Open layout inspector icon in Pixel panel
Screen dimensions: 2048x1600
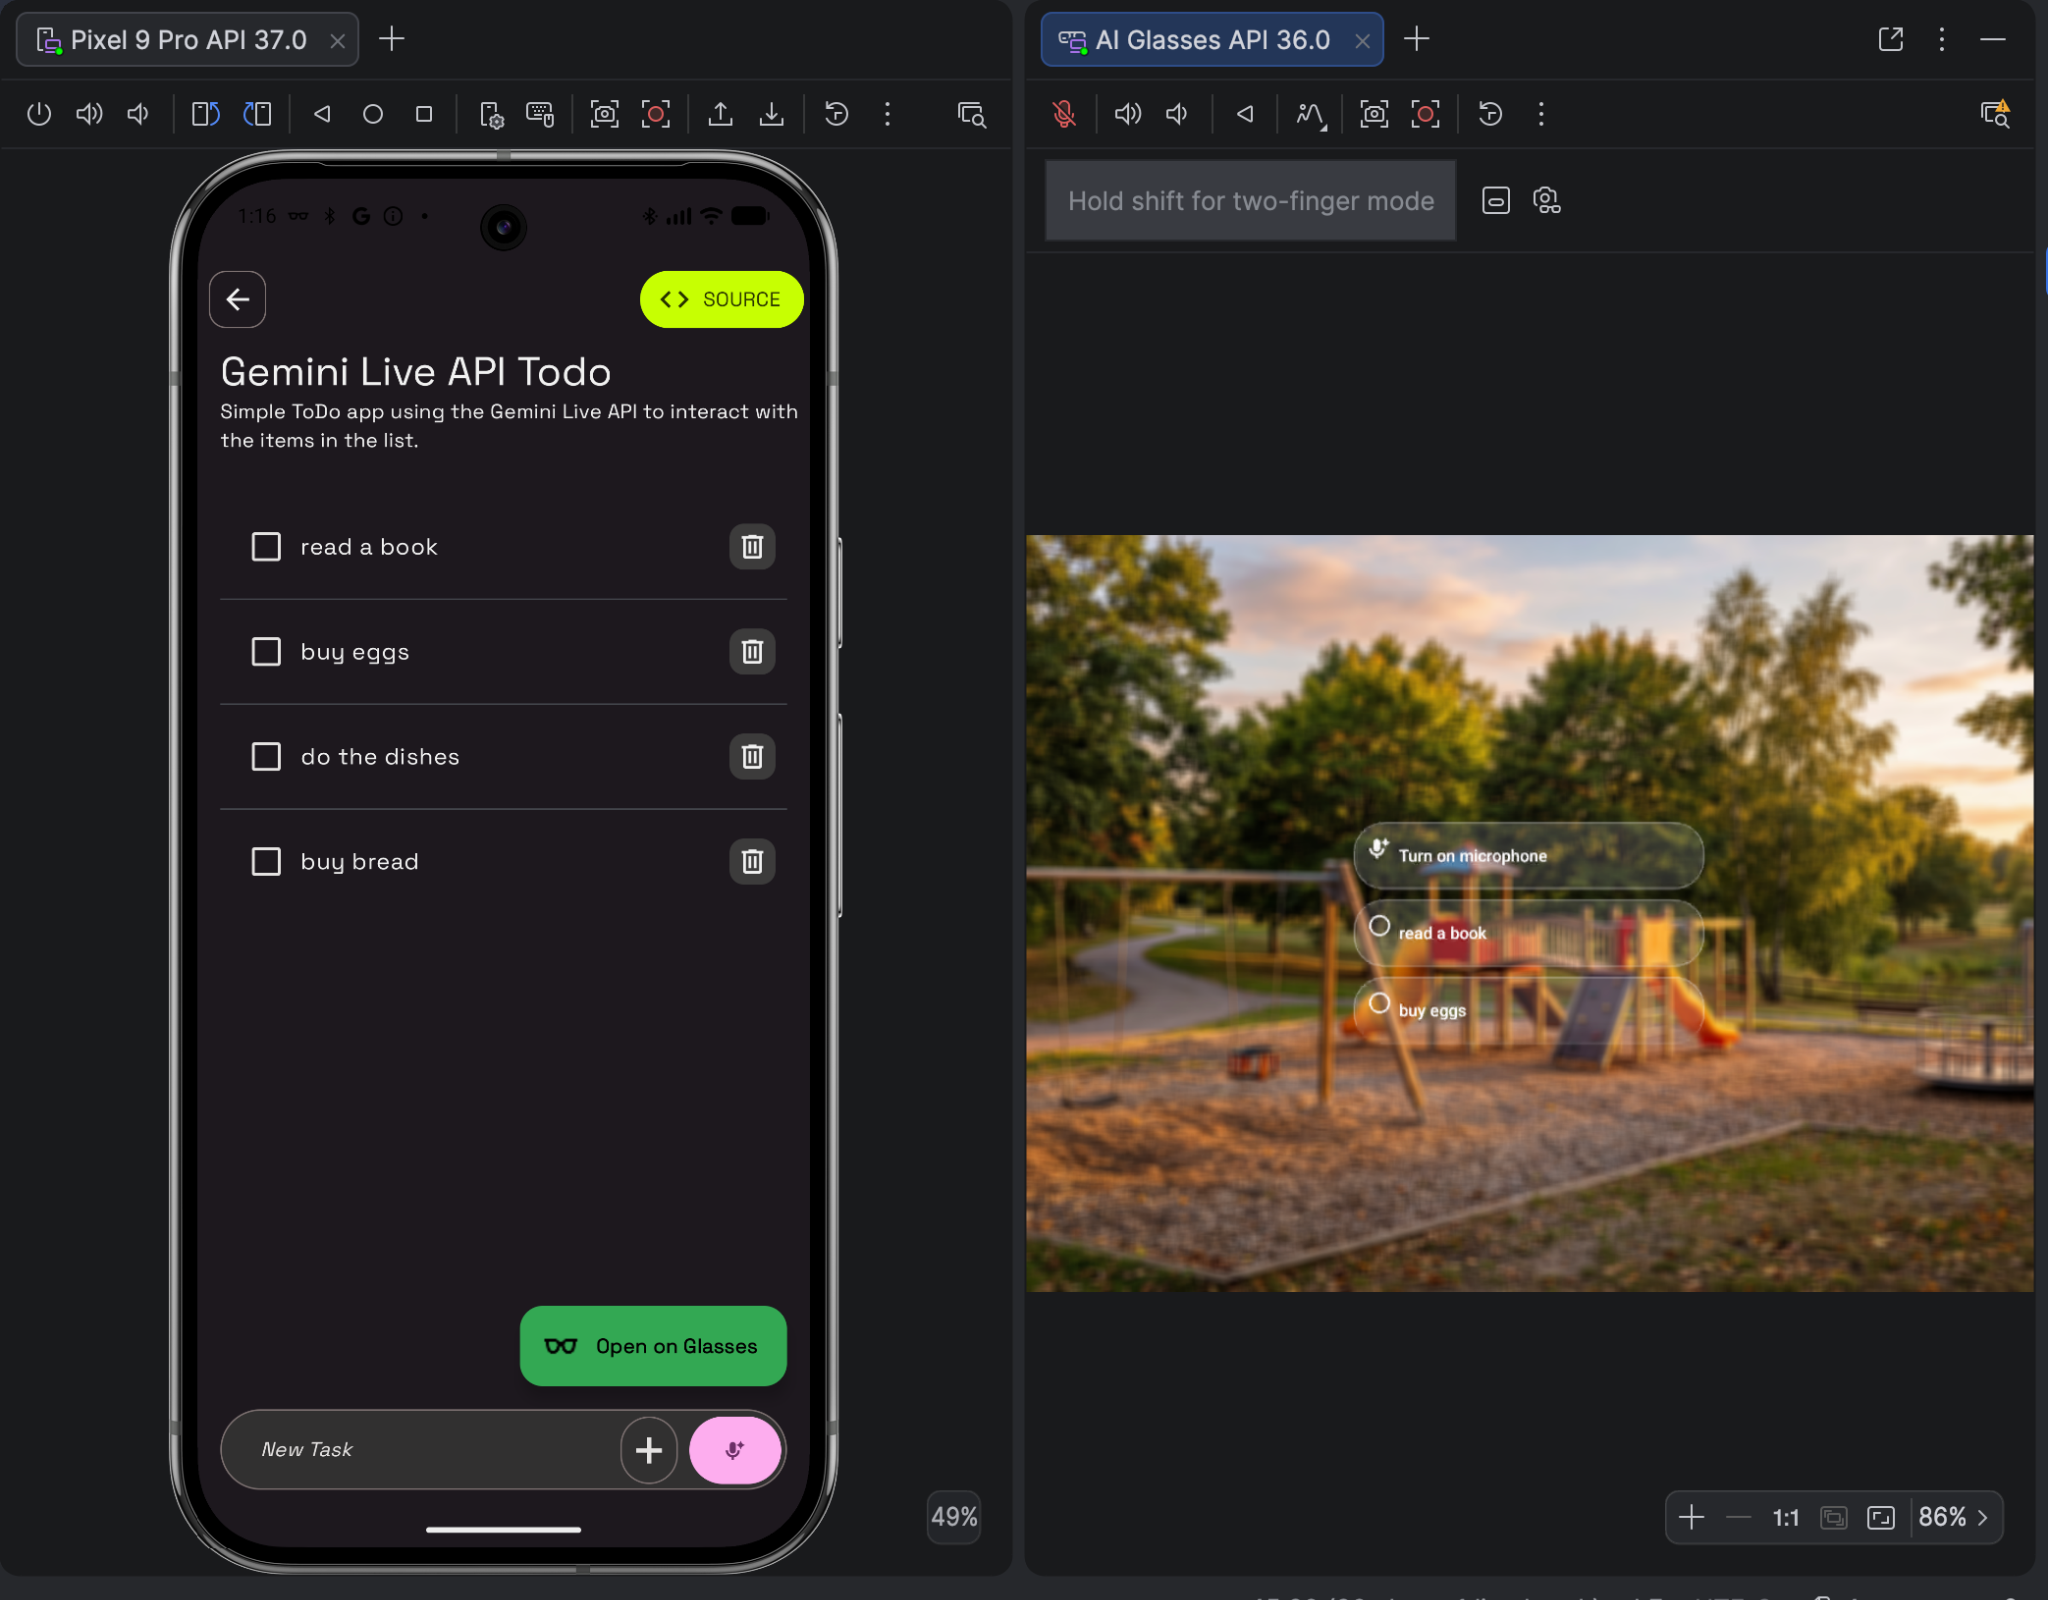coord(971,114)
